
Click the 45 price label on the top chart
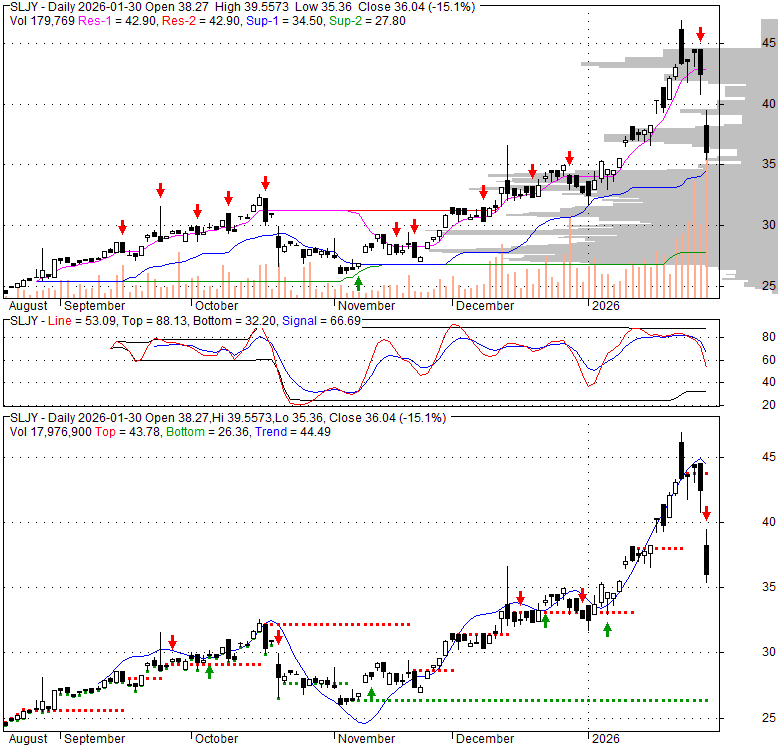pyautogui.click(x=769, y=43)
